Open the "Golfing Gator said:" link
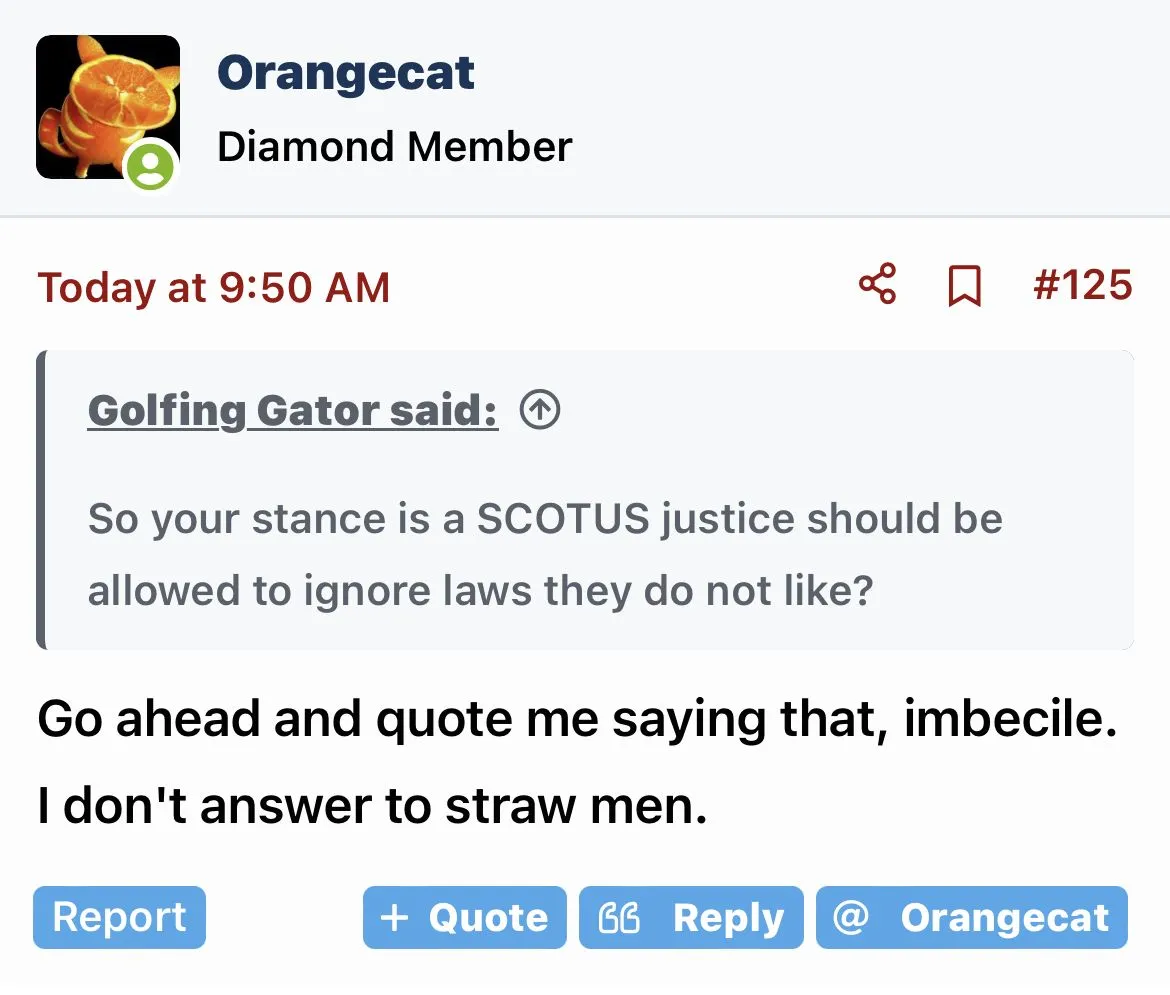 pos(292,410)
